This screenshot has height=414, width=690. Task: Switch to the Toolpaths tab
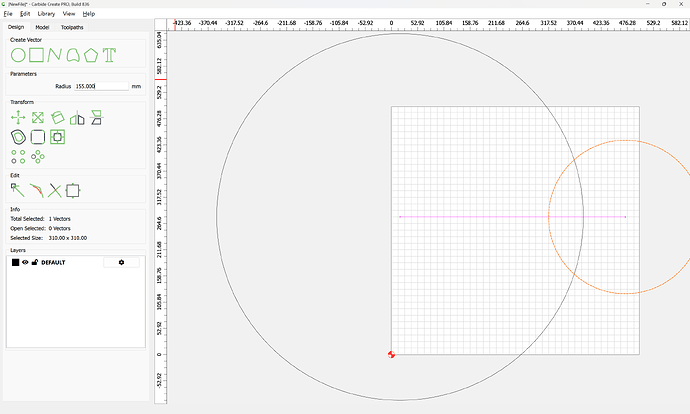tap(72, 27)
